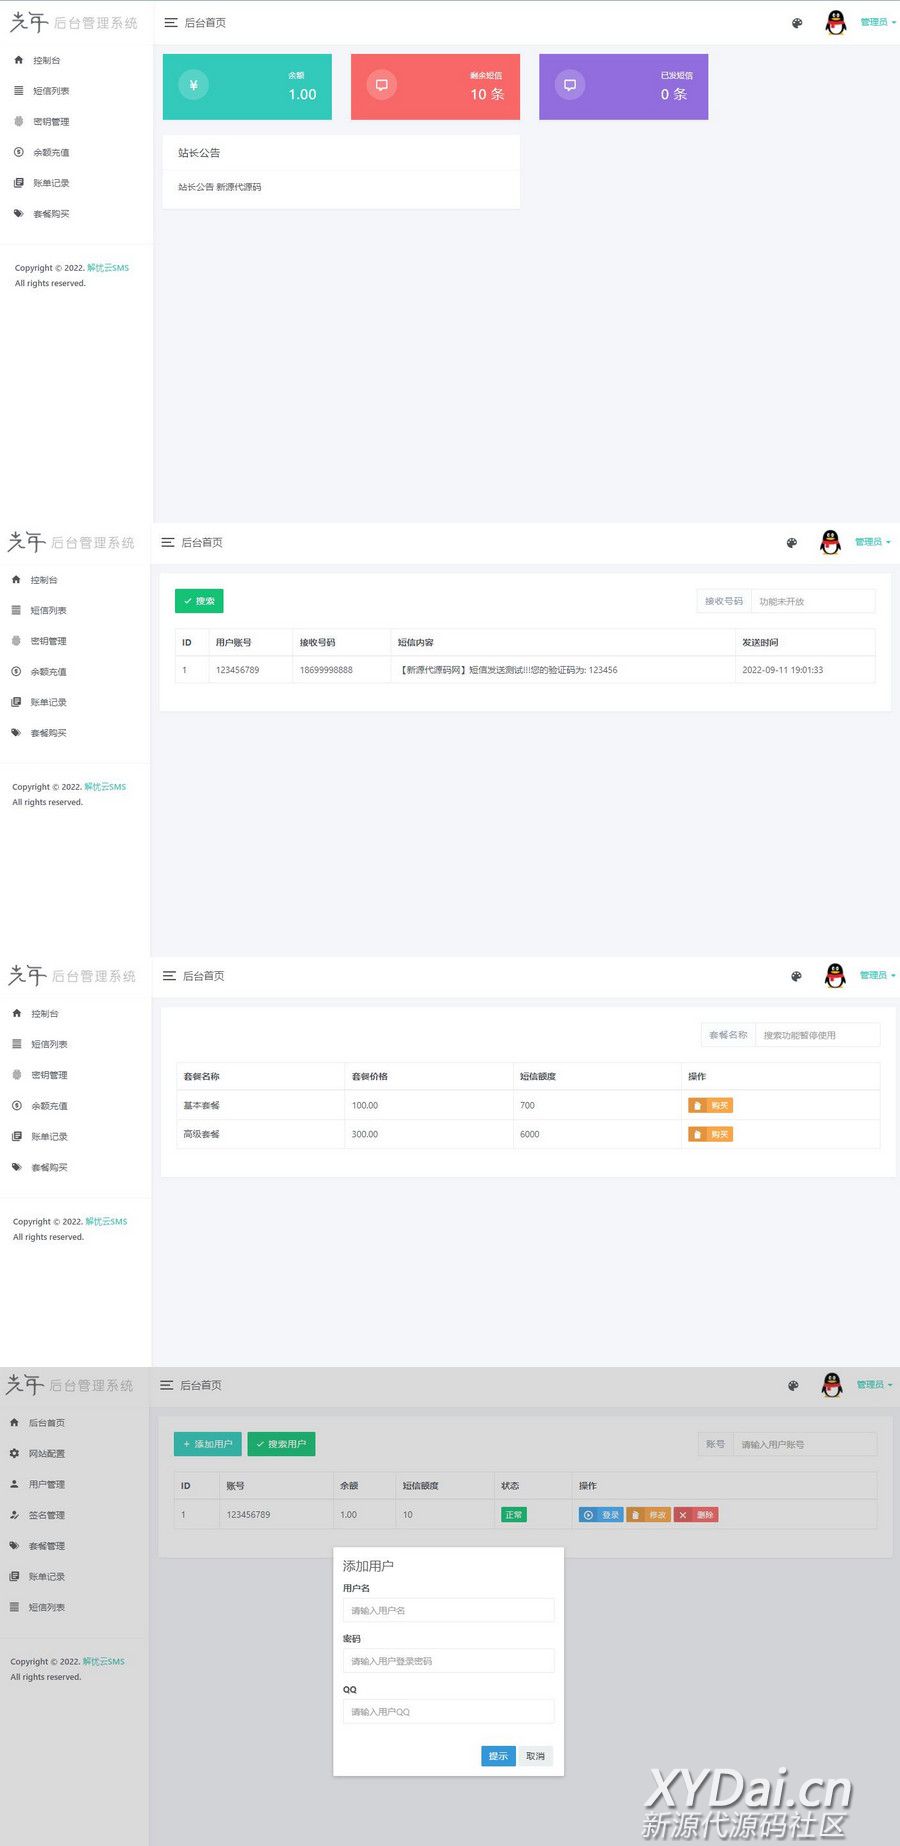Click the green 正常 status badge
Screen dimensions: 900x1846
pyautogui.click(x=513, y=1515)
